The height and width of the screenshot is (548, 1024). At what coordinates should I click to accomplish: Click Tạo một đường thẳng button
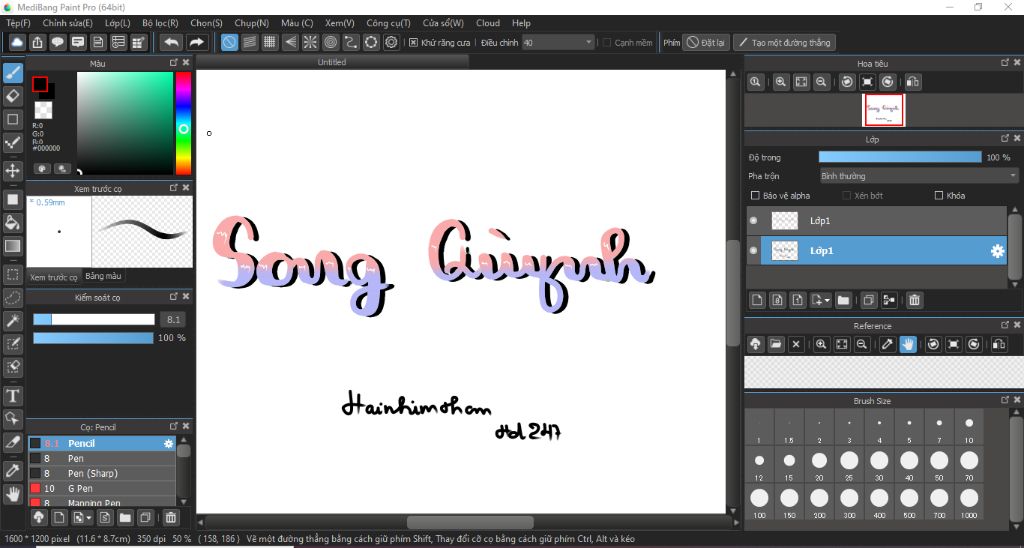coord(784,42)
